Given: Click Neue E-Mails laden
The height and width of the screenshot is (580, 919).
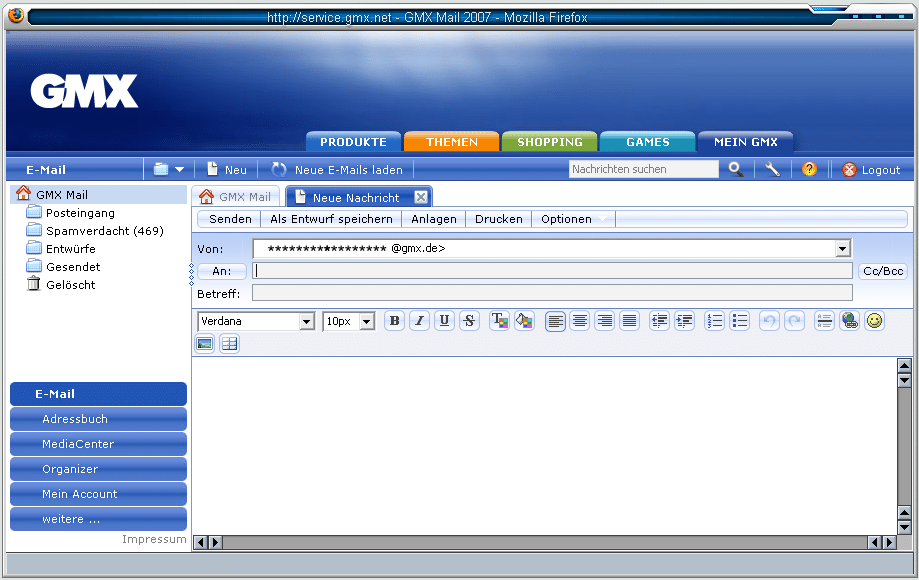Looking at the screenshot, I should pyautogui.click(x=337, y=170).
